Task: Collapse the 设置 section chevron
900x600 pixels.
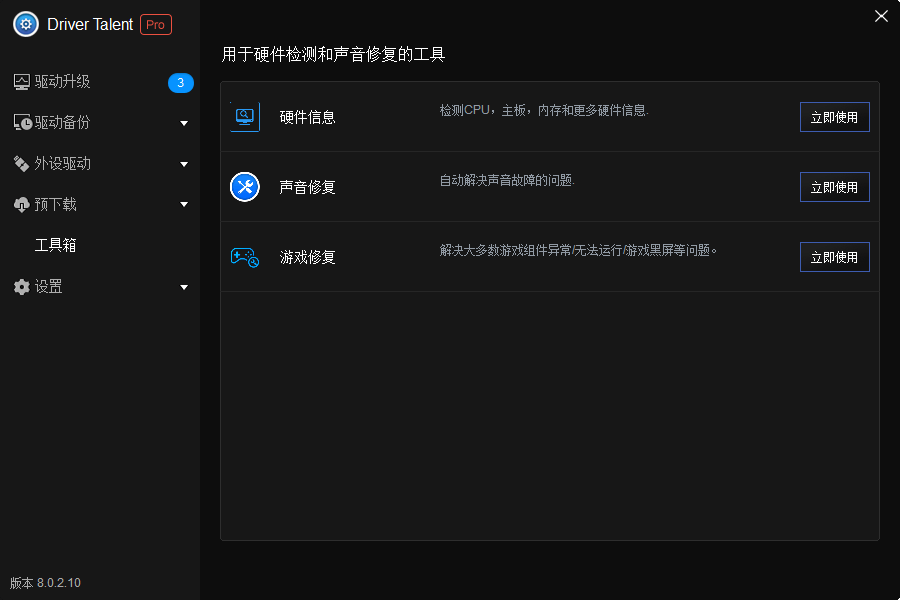Action: point(184,286)
